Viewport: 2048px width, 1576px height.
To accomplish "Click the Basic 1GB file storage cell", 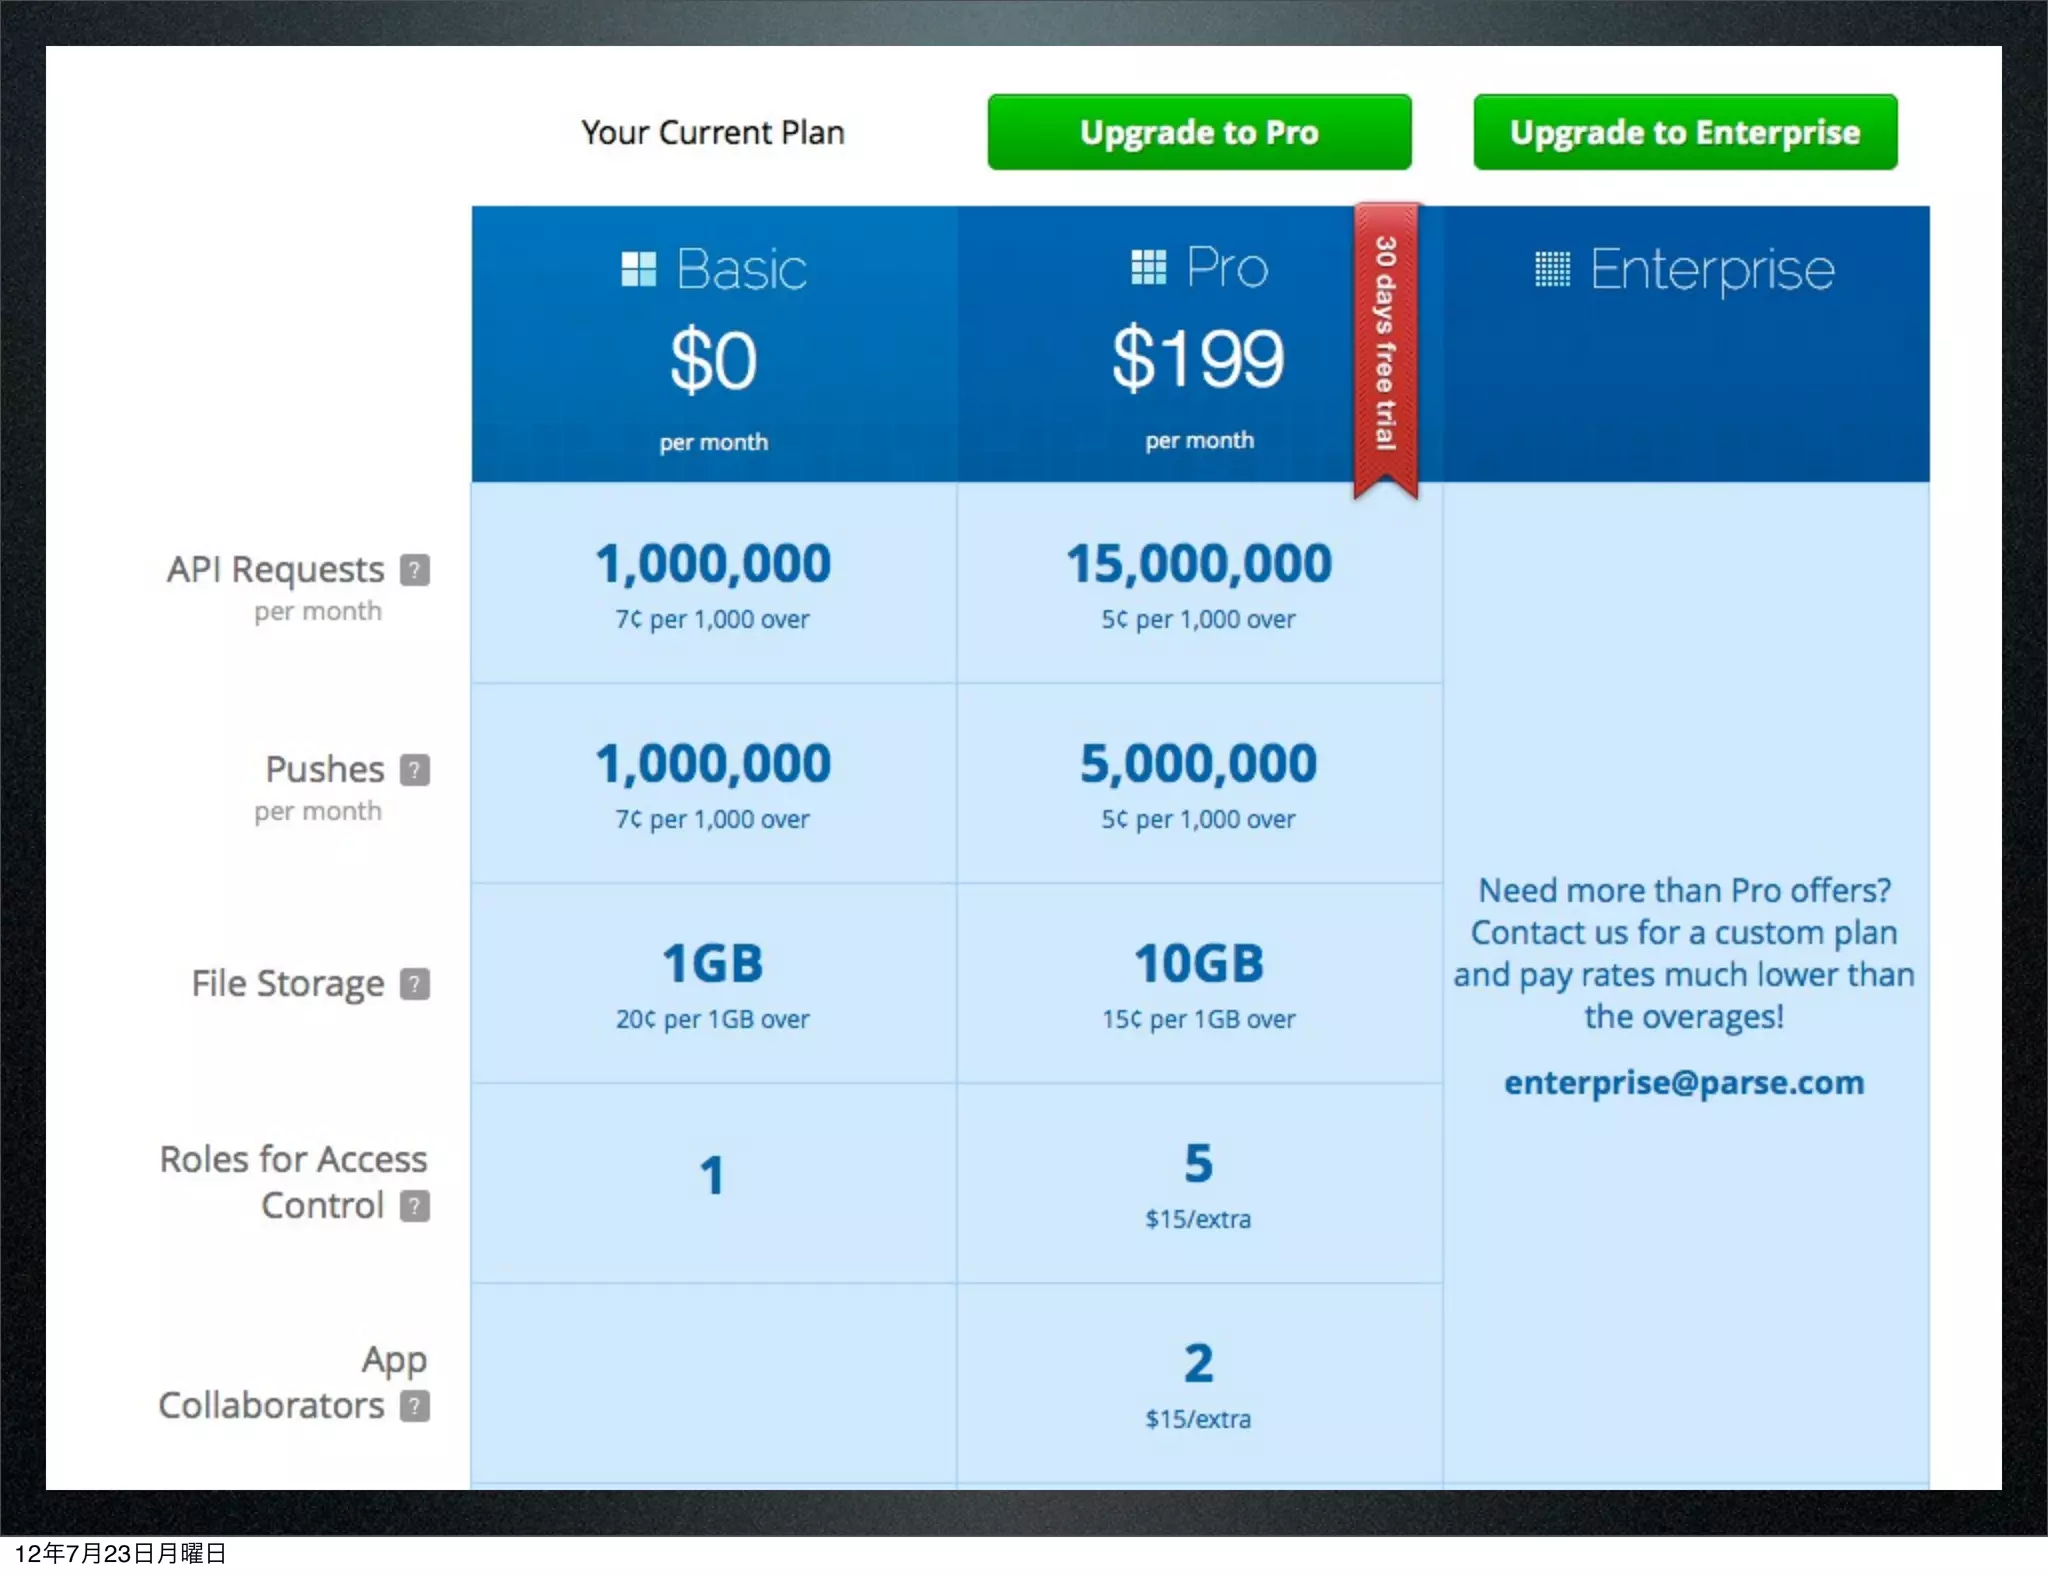I will coord(713,983).
